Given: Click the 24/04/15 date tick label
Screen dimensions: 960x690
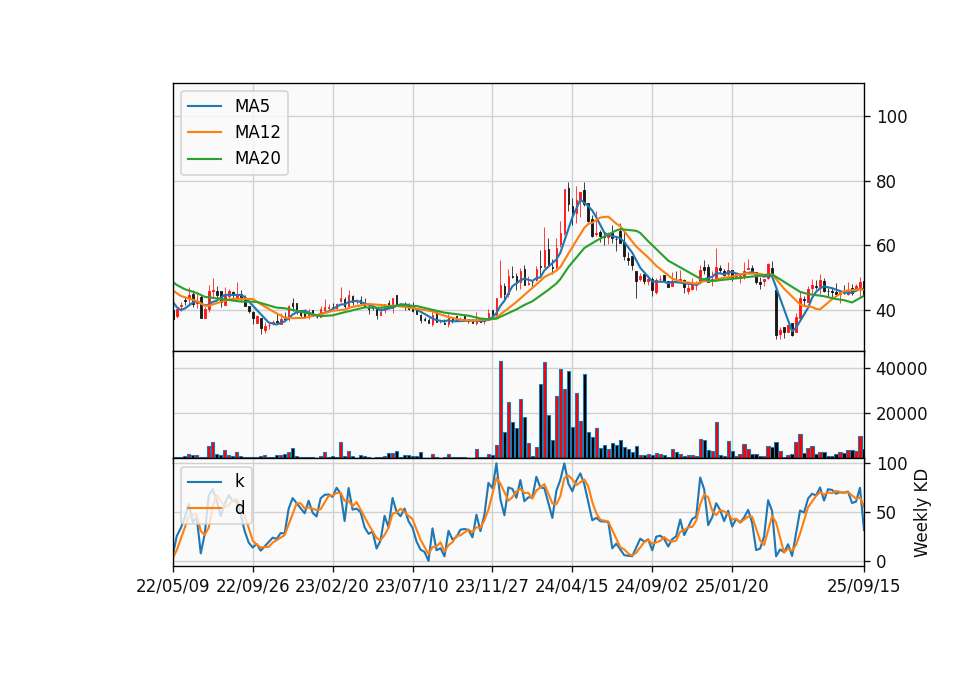Looking at the screenshot, I should point(571,586).
